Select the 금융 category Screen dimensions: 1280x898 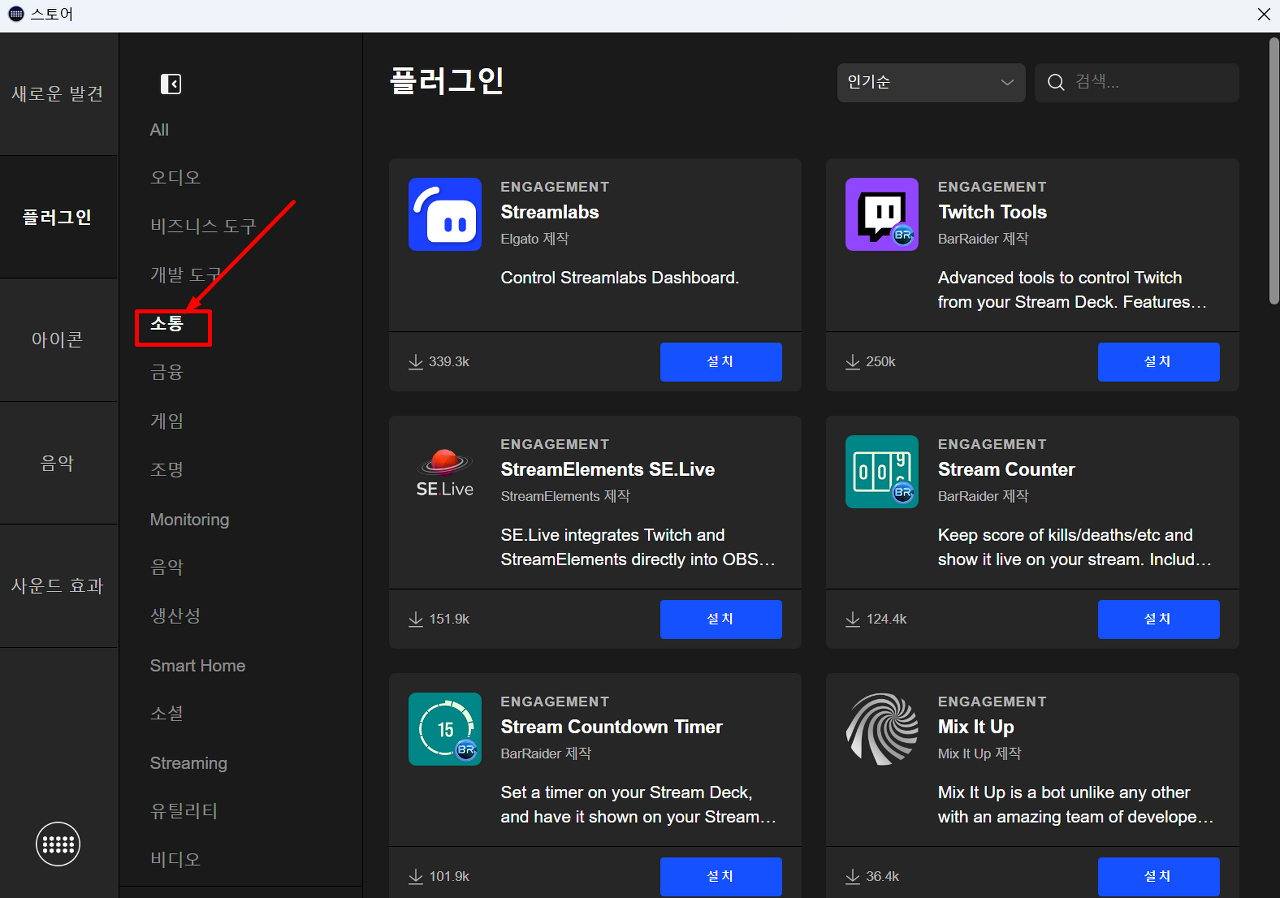167,372
